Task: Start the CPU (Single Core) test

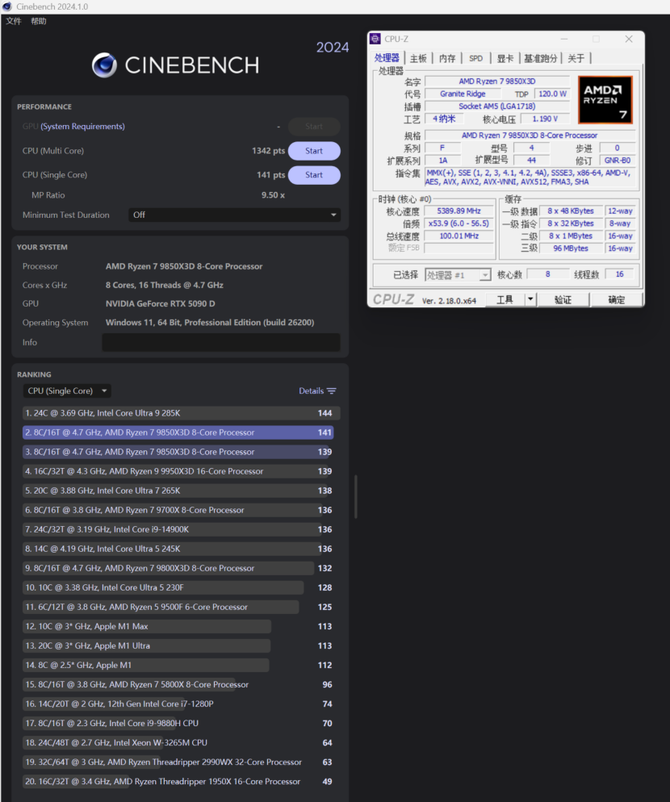Action: [314, 175]
